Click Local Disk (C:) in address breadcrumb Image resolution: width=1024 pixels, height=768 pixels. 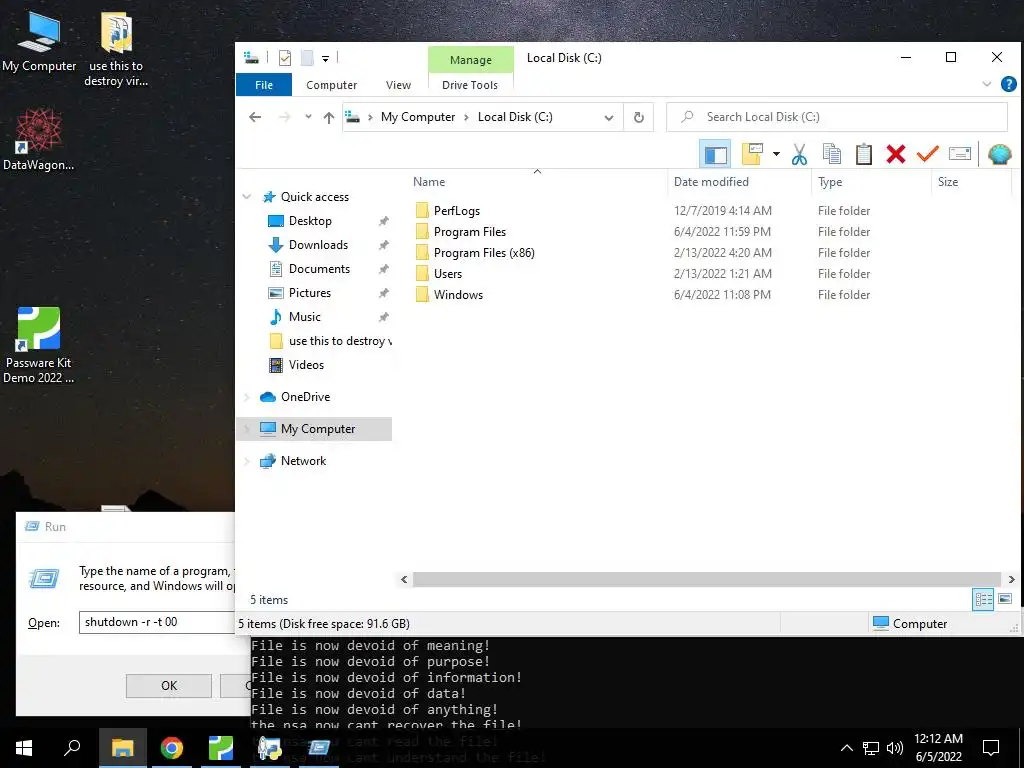pyautogui.click(x=515, y=117)
